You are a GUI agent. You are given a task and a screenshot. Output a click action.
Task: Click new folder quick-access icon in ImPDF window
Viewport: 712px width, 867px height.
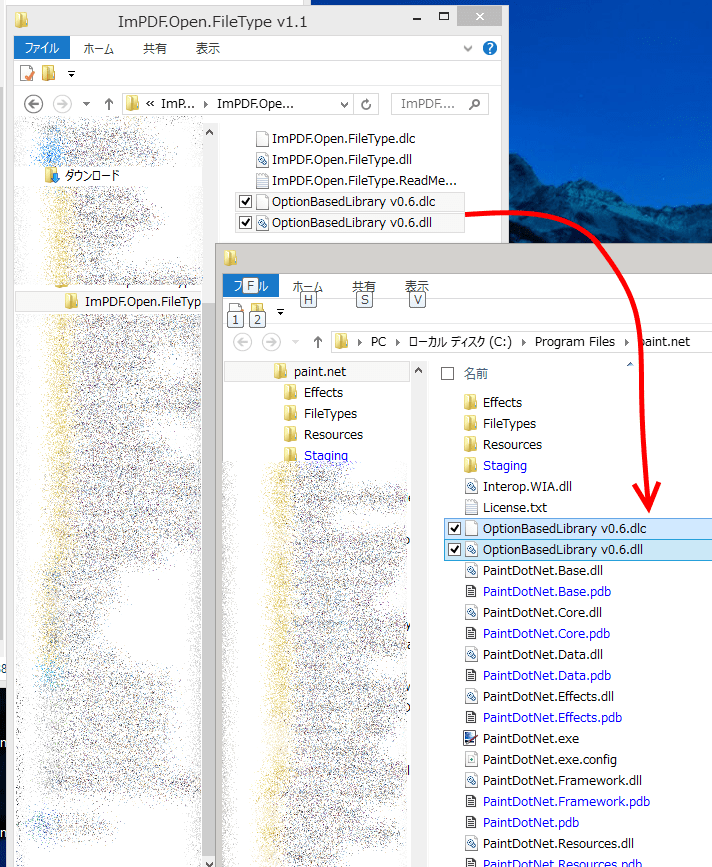pos(49,73)
